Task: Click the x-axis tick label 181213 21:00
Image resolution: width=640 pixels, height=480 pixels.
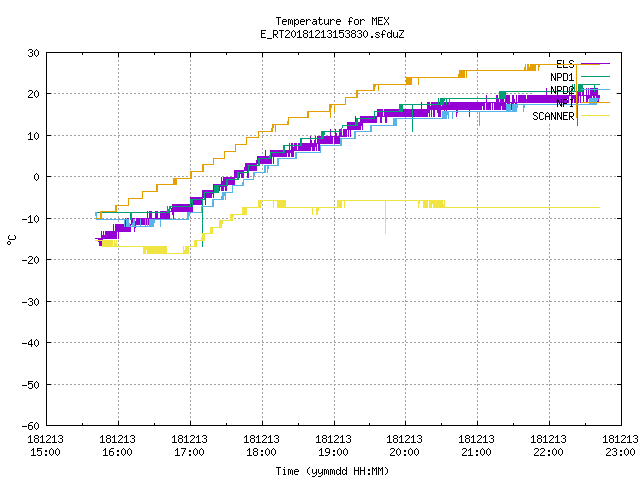Action: point(476,446)
